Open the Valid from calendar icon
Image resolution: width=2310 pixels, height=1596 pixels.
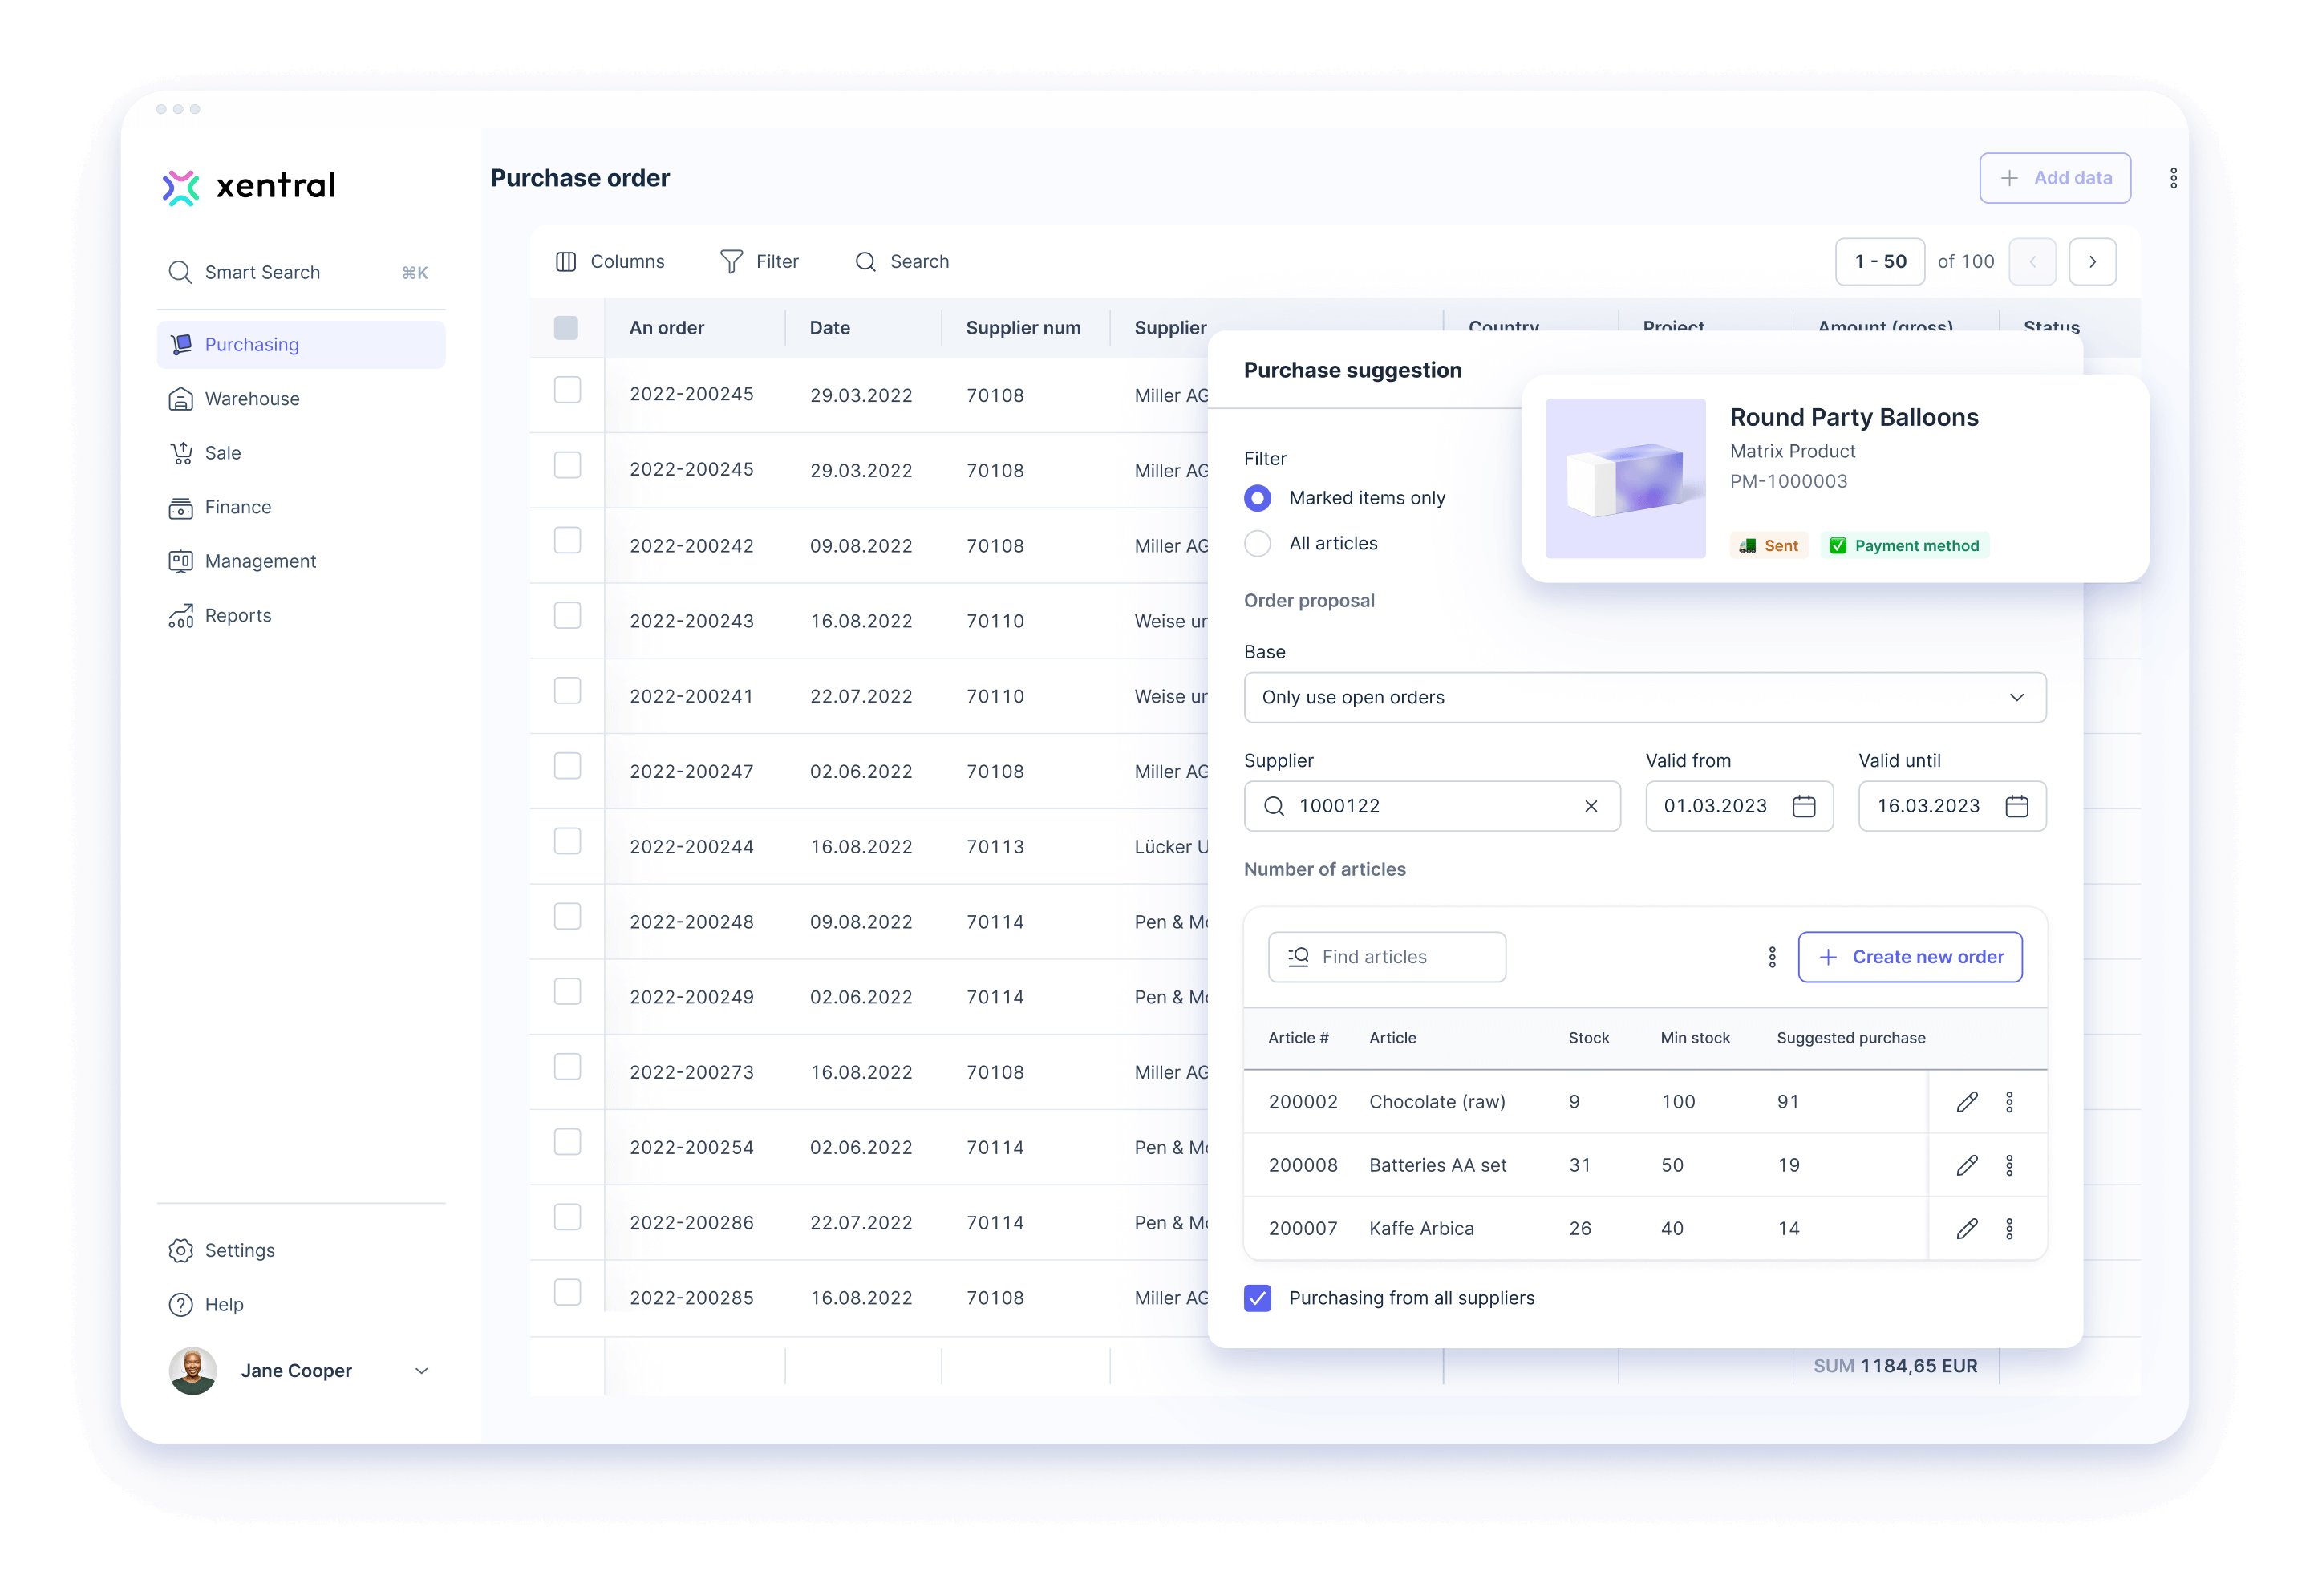1803,806
